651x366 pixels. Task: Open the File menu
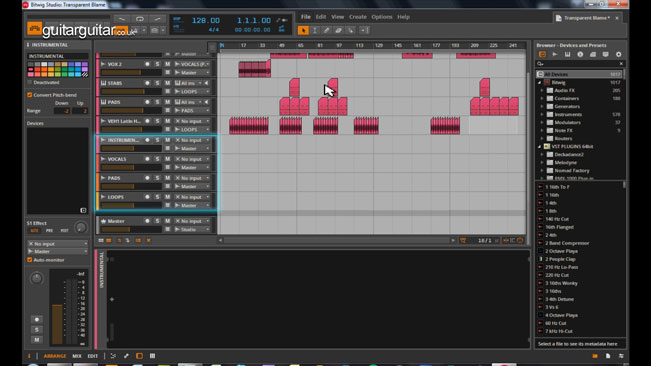(306, 17)
